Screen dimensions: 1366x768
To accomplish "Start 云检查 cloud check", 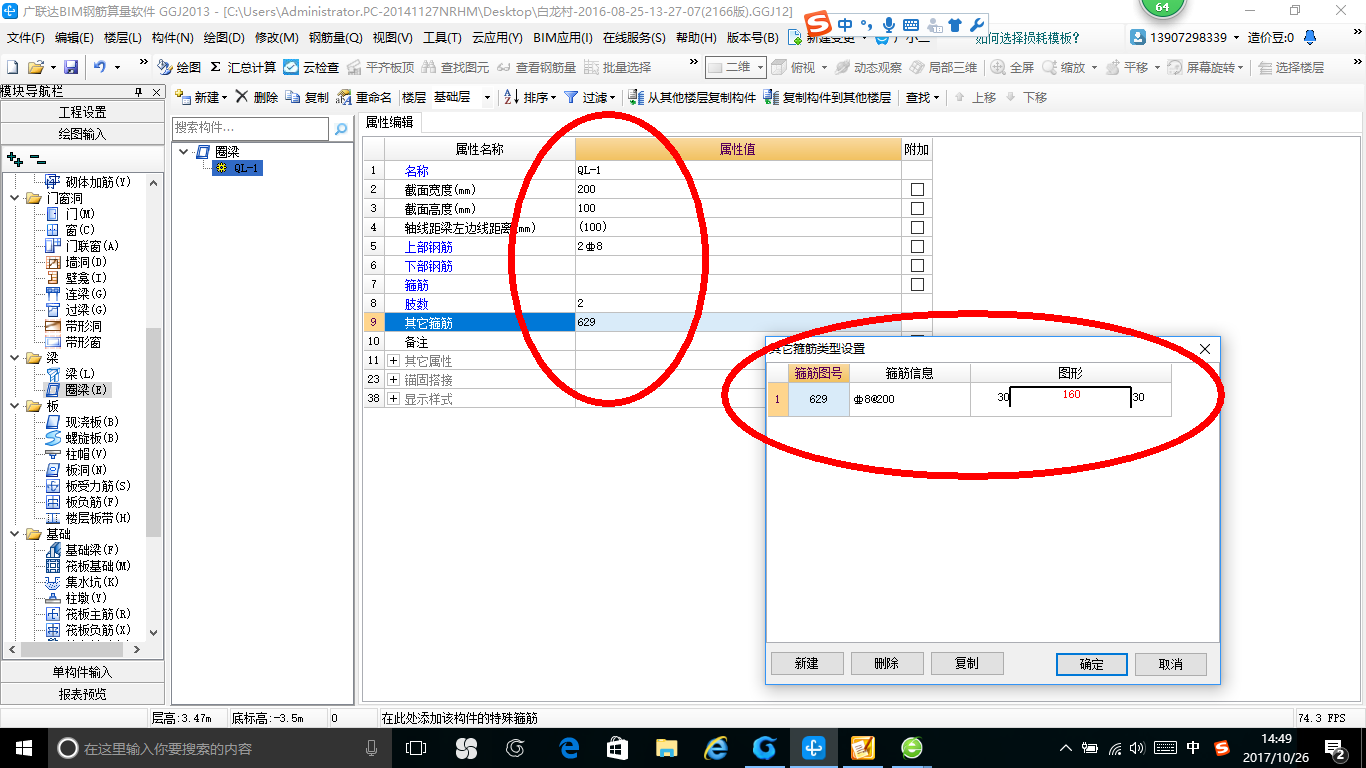I will point(311,67).
